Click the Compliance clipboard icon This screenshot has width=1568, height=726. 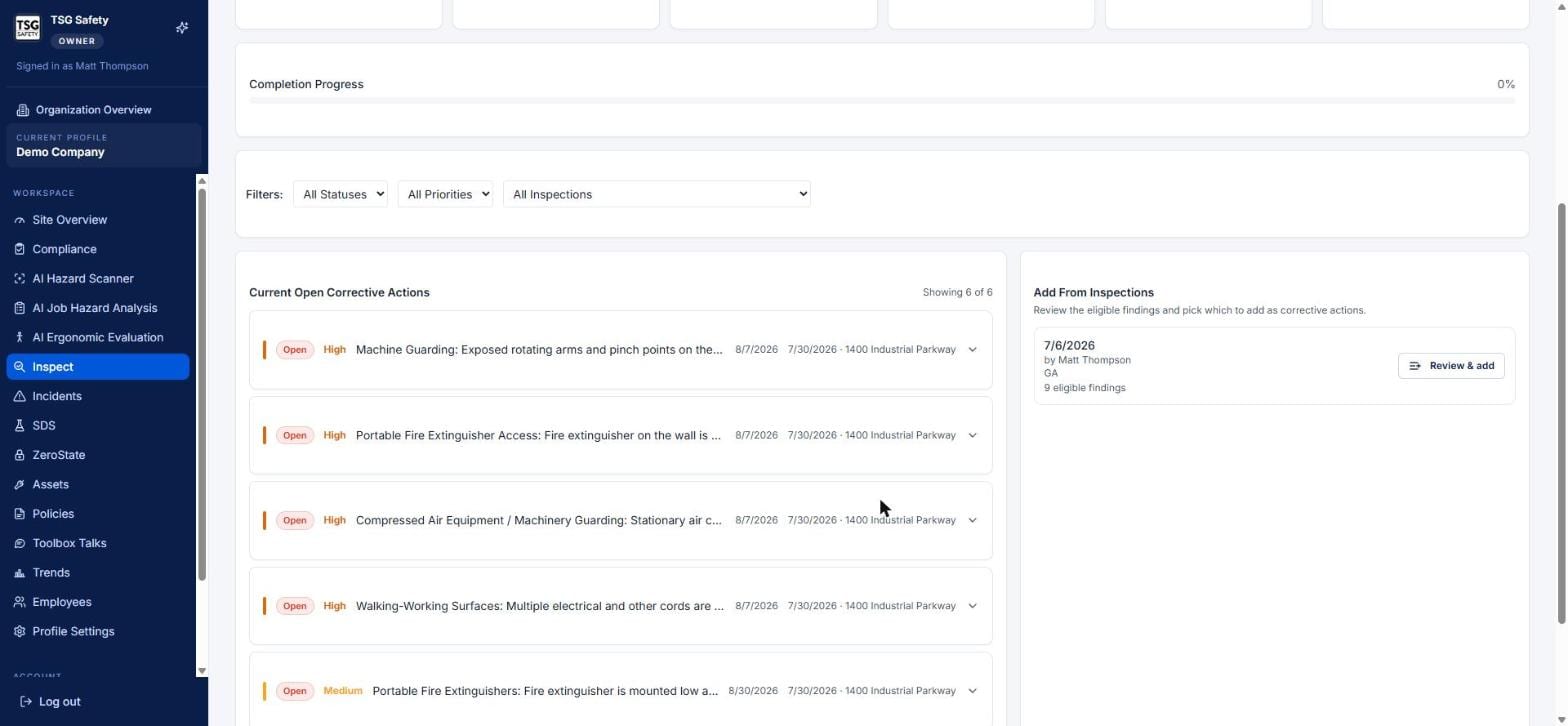(x=20, y=249)
